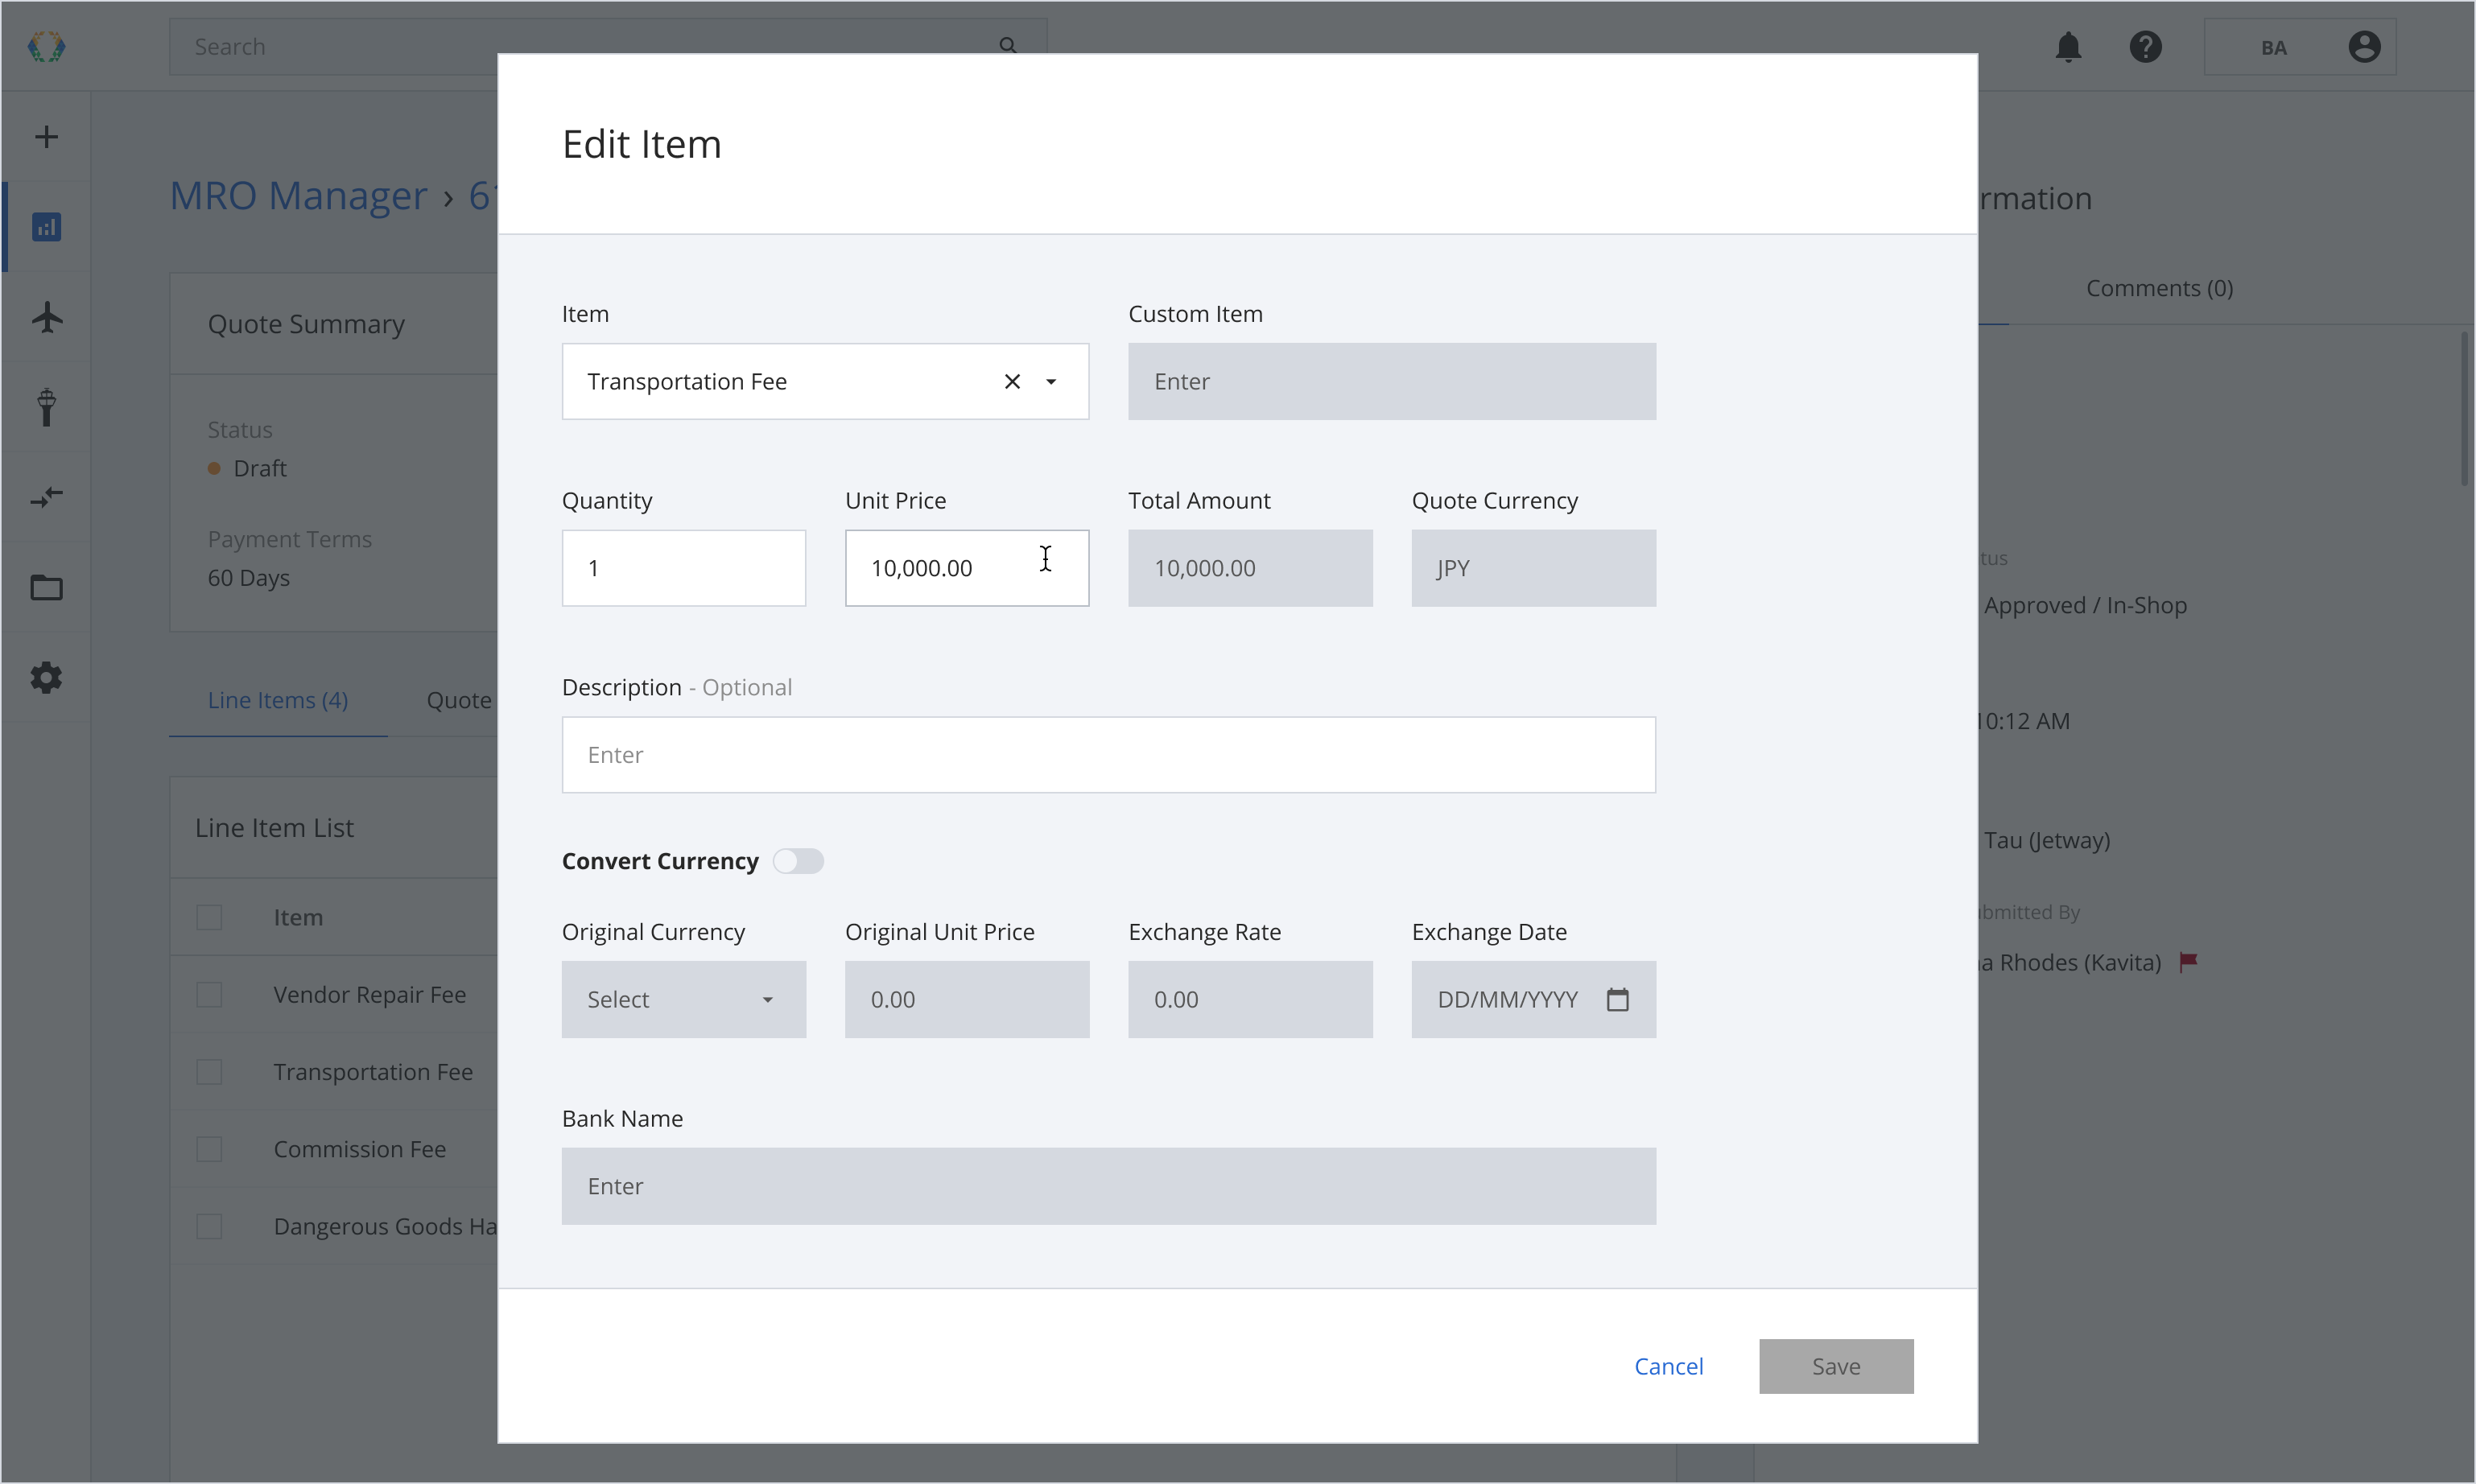Click the Quantity input field
The height and width of the screenshot is (1484, 2476).
pyautogui.click(x=684, y=568)
